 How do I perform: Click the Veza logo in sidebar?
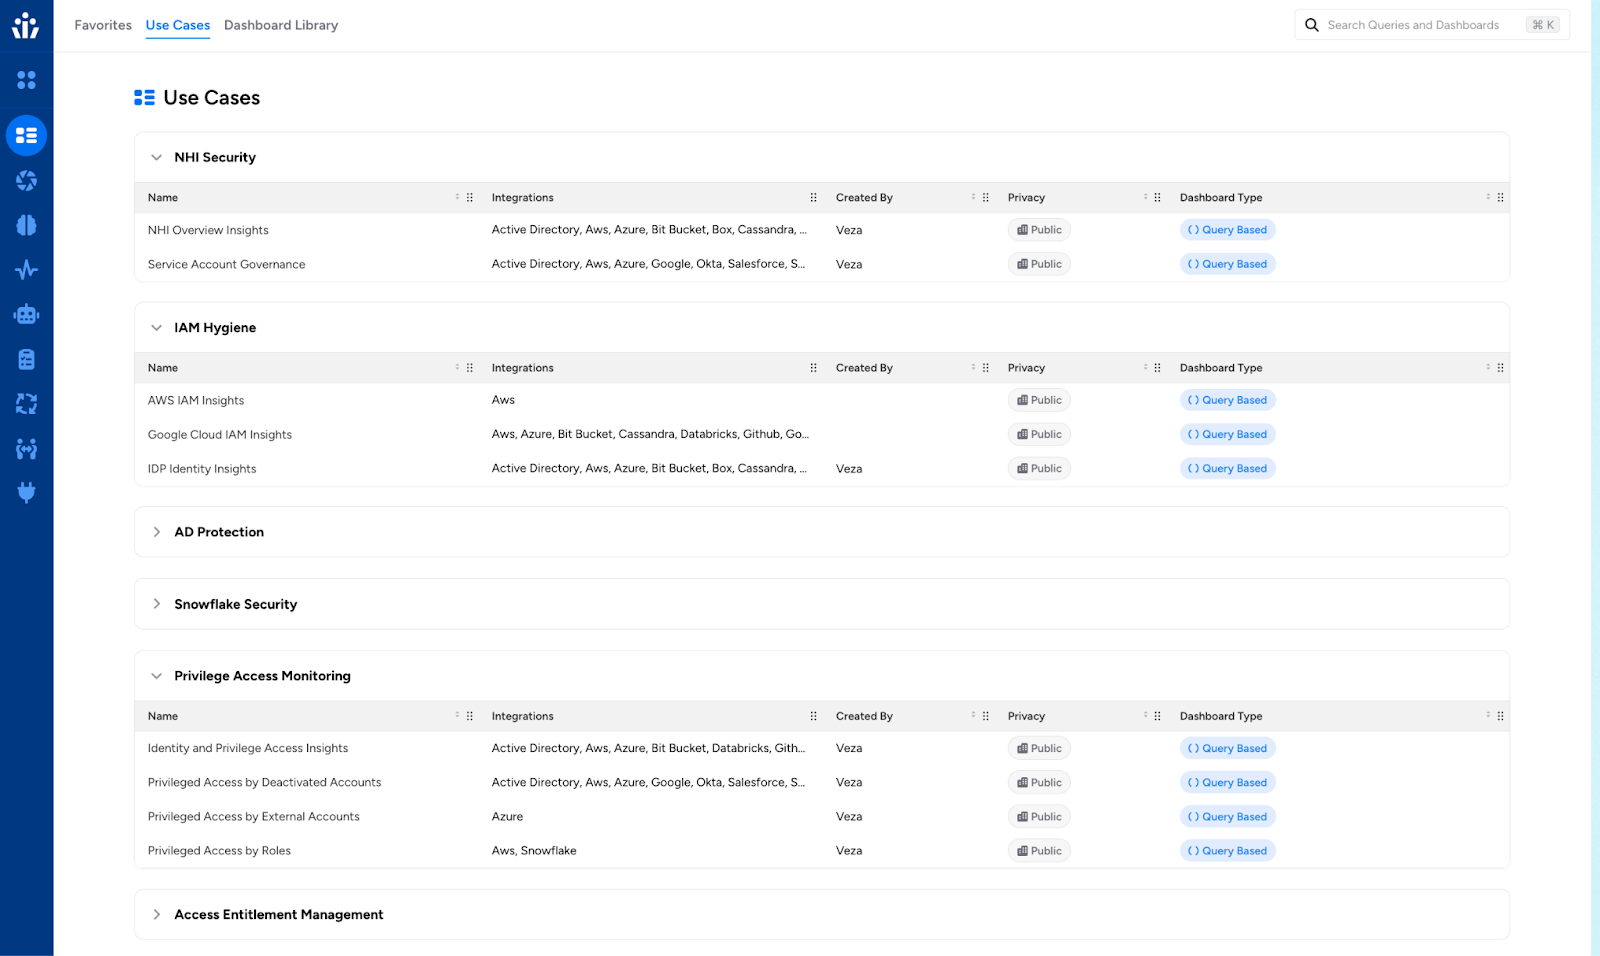tap(26, 25)
